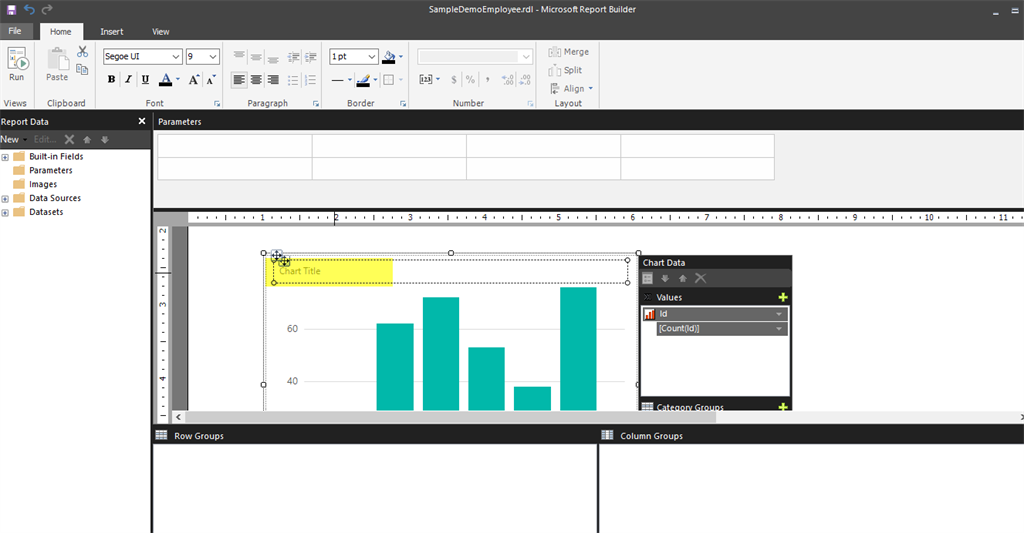Set paragraph alignment to right
The width and height of the screenshot is (1024, 533).
click(273, 80)
